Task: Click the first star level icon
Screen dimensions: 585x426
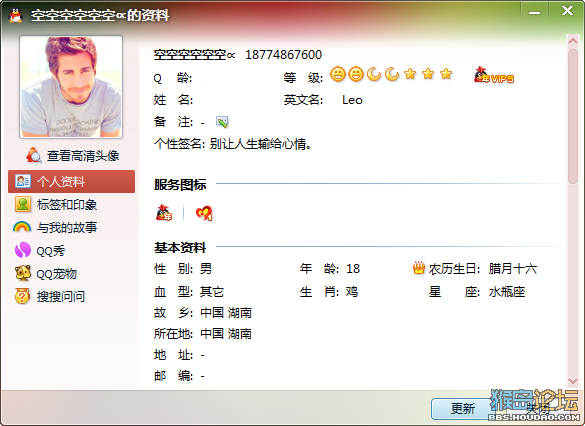Action: [x=410, y=74]
